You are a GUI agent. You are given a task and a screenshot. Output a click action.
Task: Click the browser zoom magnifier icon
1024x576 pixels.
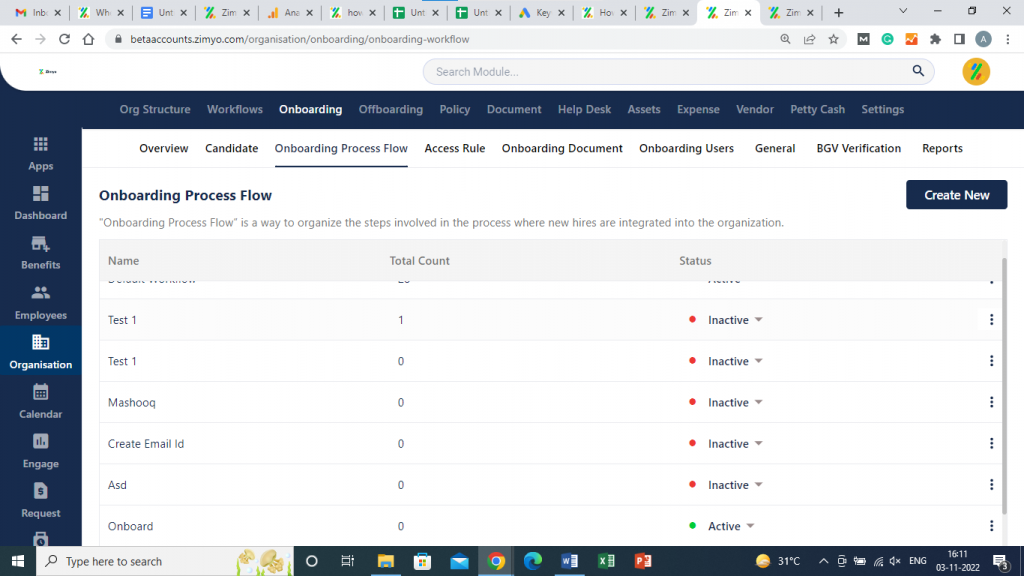pyautogui.click(x=785, y=39)
